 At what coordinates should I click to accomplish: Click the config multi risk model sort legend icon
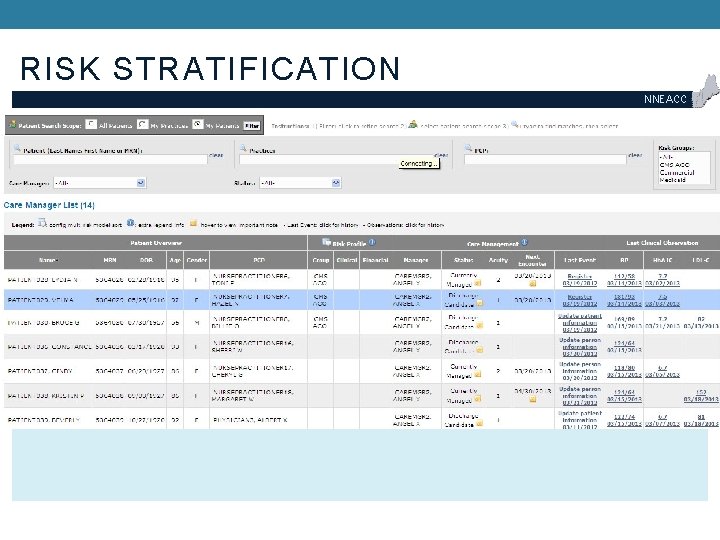point(42,223)
